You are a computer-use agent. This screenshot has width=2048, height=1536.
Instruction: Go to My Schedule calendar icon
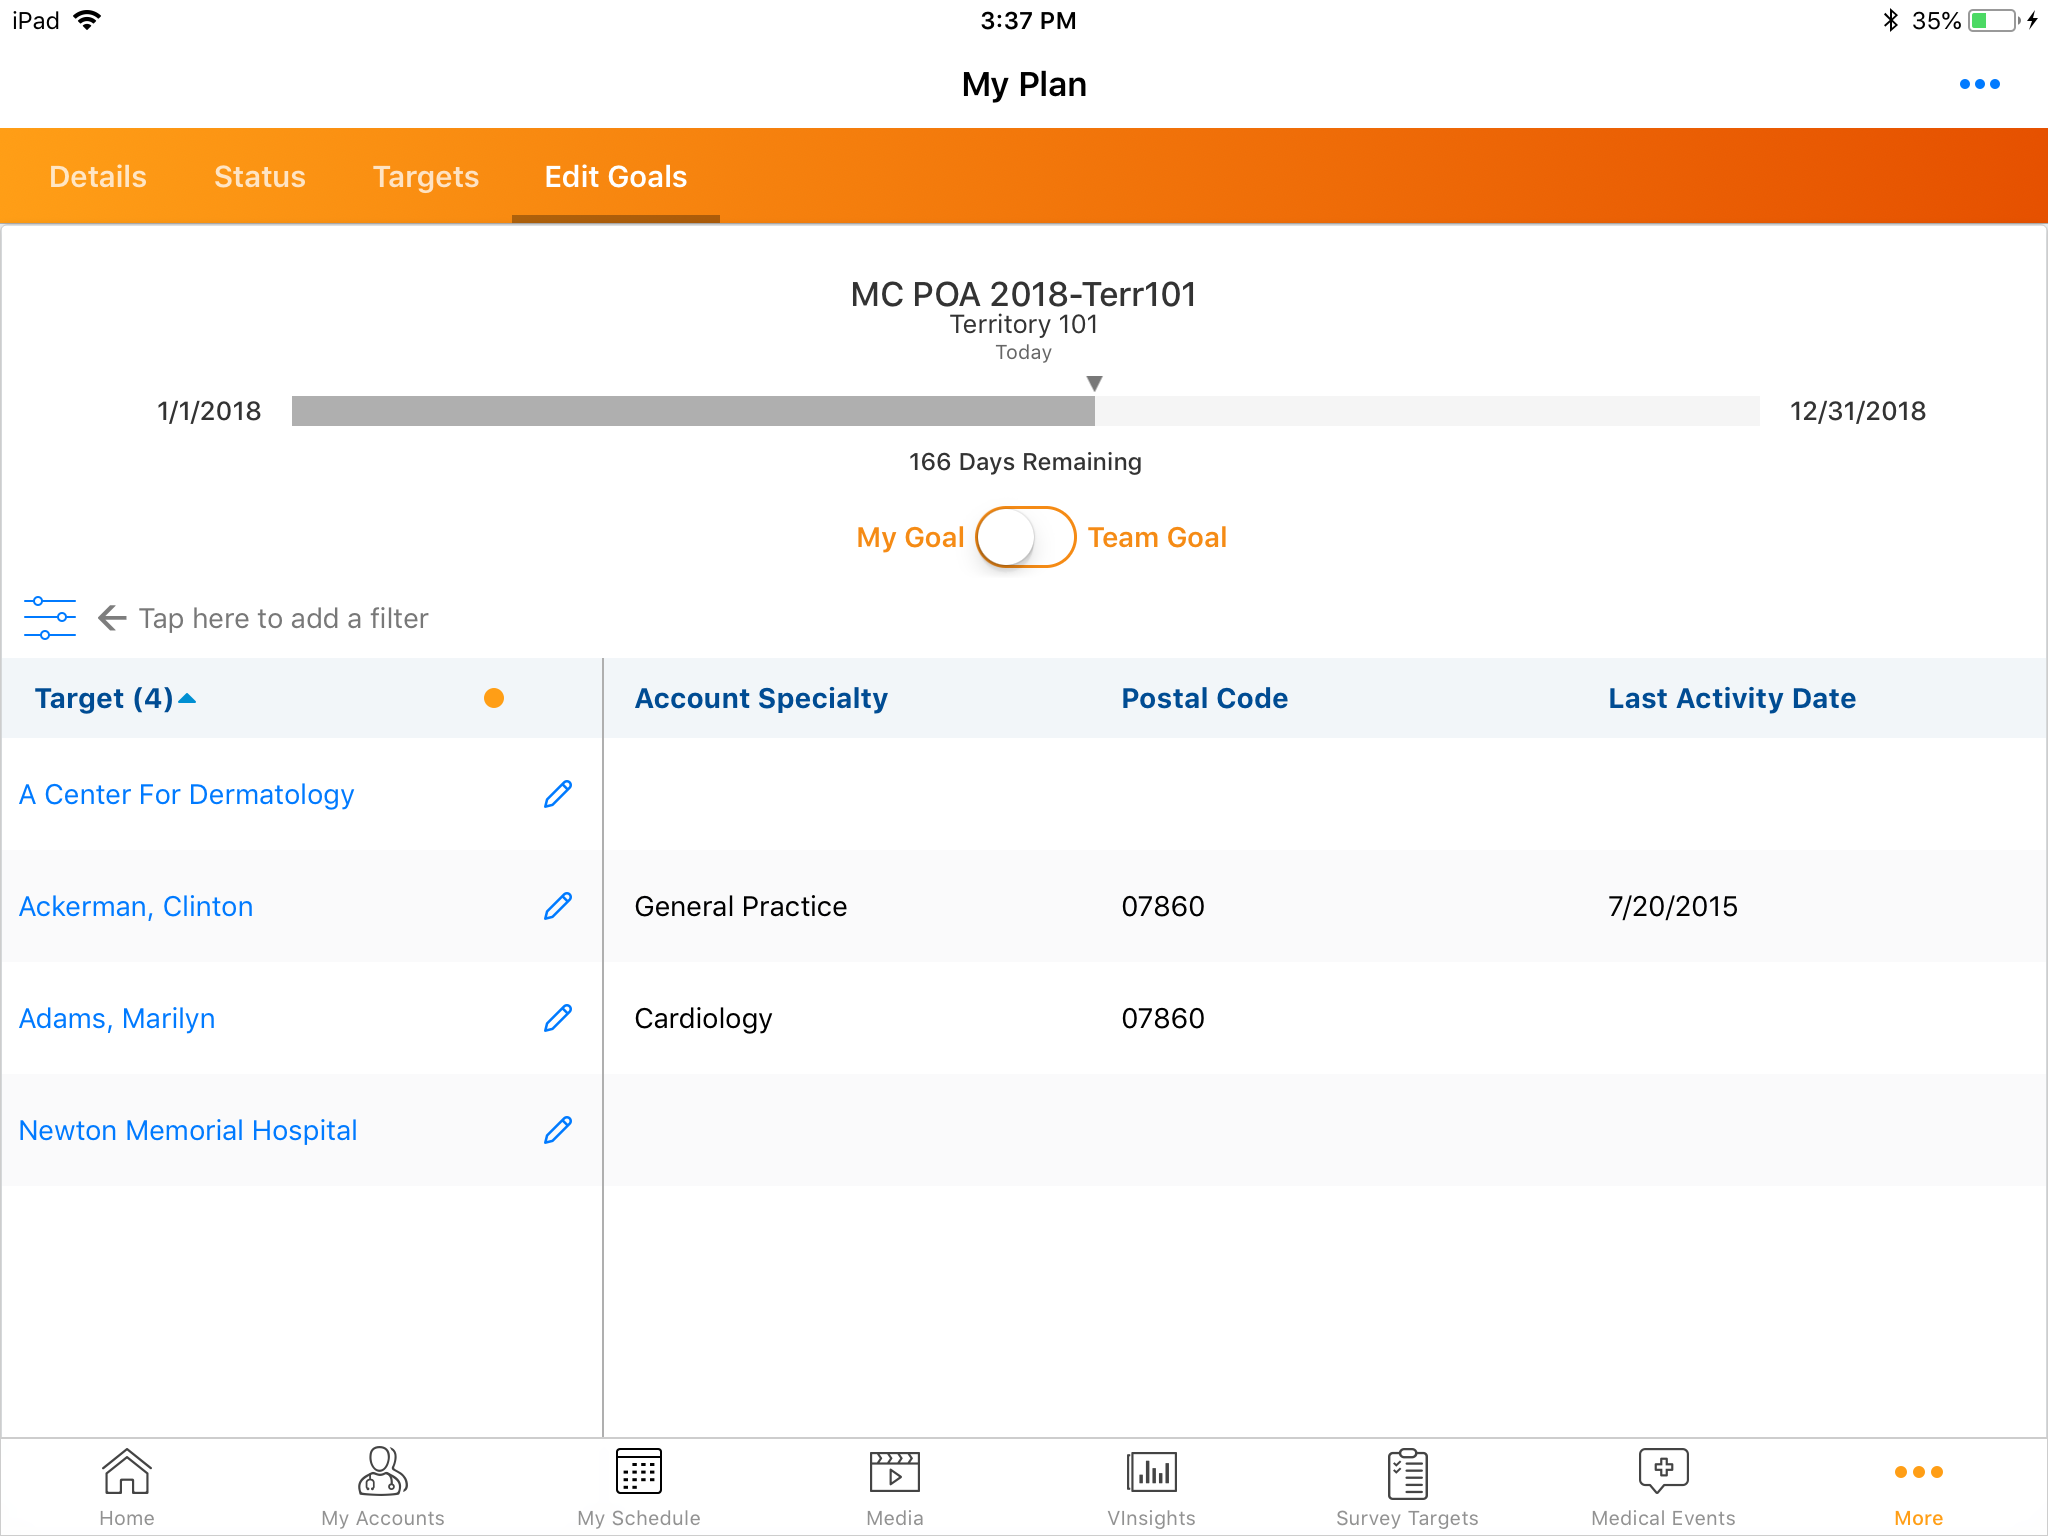[638, 1485]
